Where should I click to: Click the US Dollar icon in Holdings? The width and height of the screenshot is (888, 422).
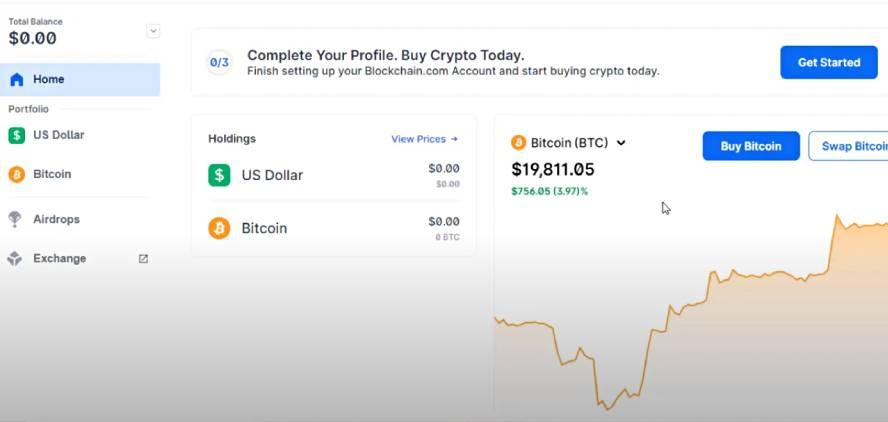(219, 175)
